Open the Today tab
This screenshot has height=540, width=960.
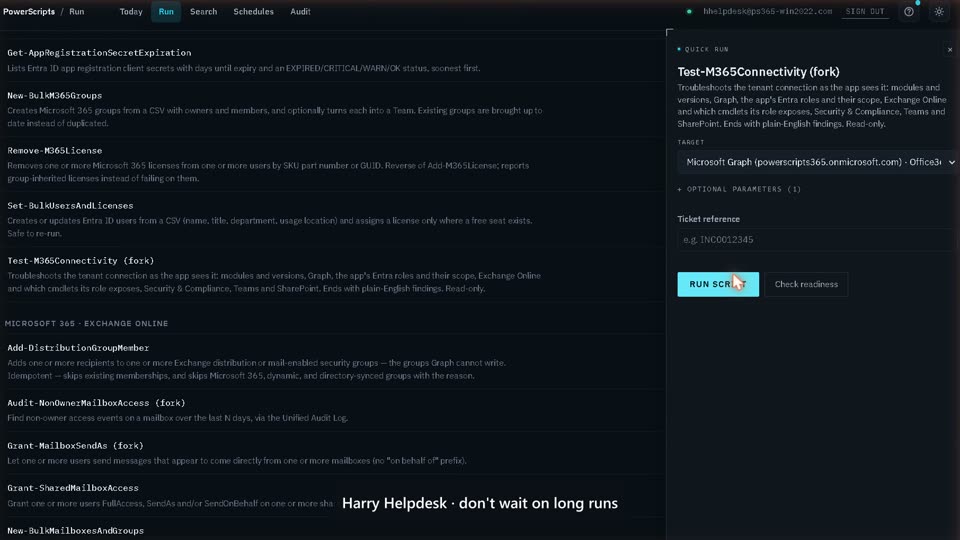click(x=131, y=12)
